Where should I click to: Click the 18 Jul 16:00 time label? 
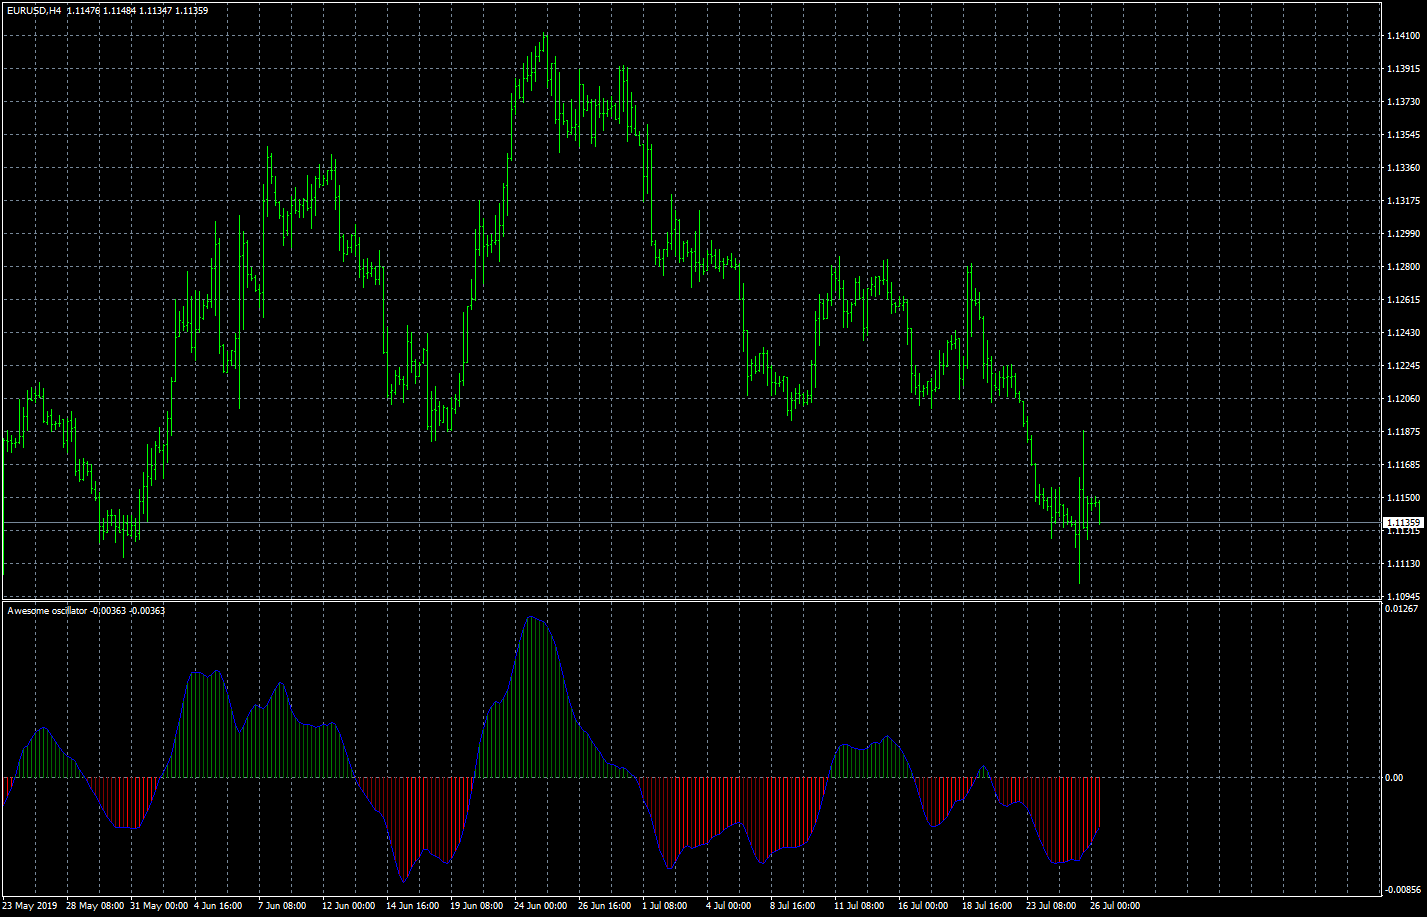point(988,906)
